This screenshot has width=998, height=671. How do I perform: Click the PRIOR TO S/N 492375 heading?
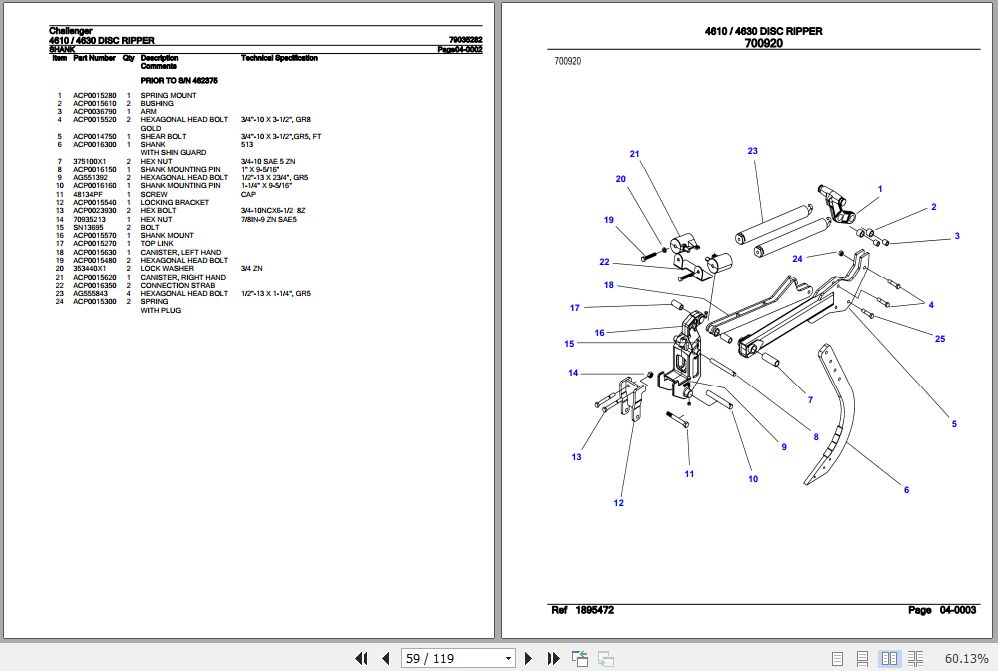coord(179,80)
